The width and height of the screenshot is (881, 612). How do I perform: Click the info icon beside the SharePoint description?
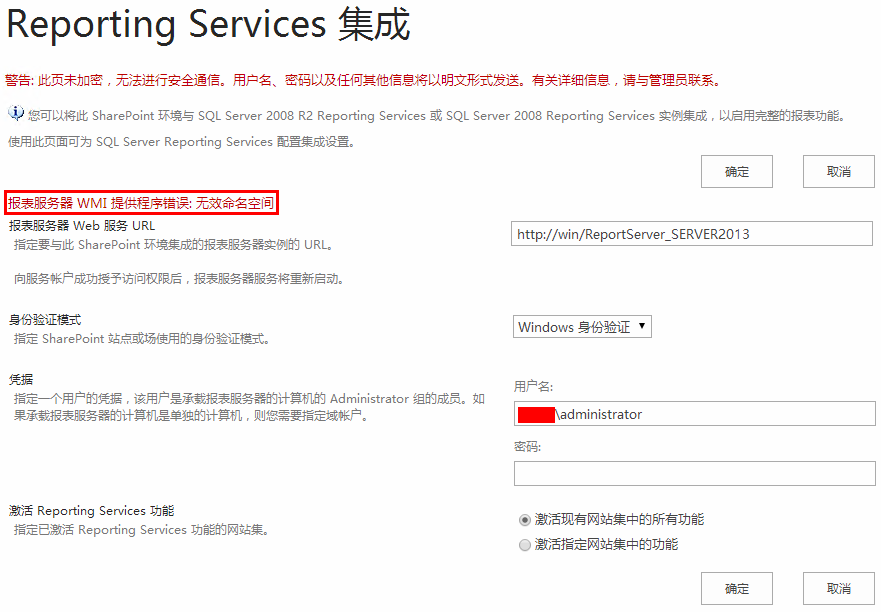point(16,113)
